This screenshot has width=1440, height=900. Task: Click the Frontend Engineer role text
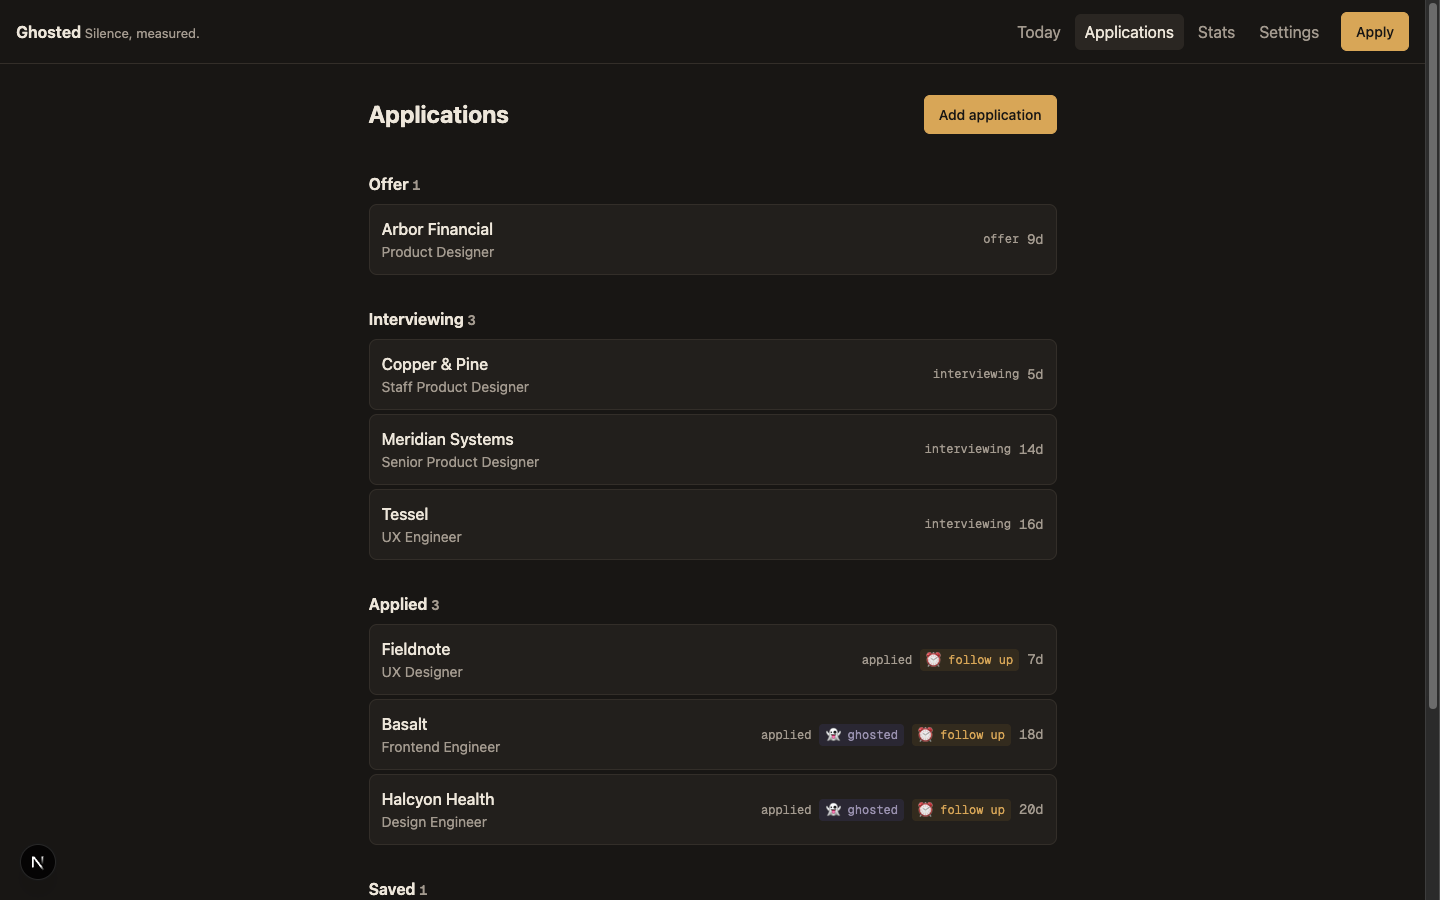click(441, 748)
